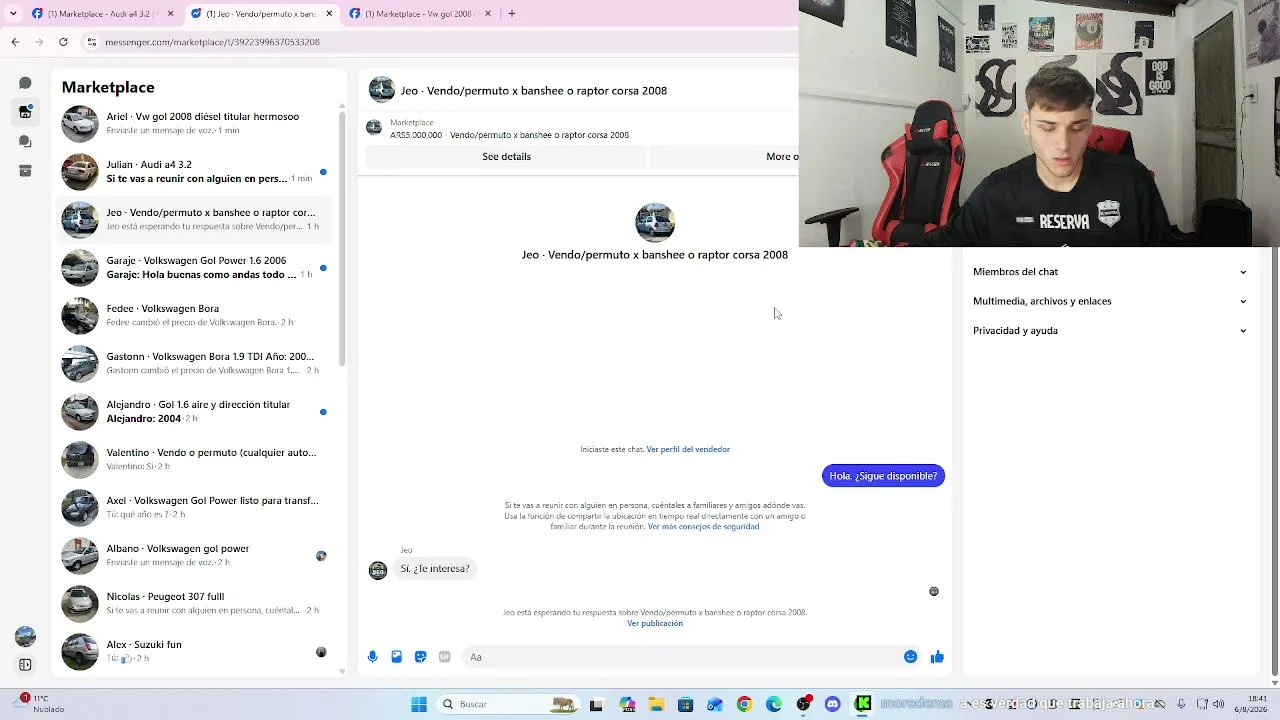Click the 'Si. ¿Te interesa?' message bubble

[x=435, y=569]
